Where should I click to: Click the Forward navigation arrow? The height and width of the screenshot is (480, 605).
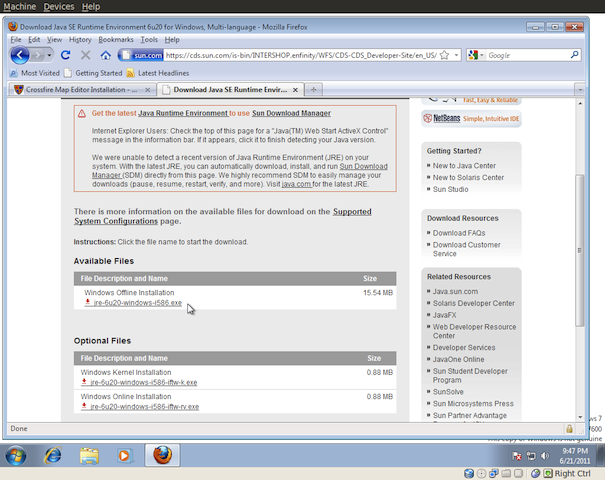(37, 55)
